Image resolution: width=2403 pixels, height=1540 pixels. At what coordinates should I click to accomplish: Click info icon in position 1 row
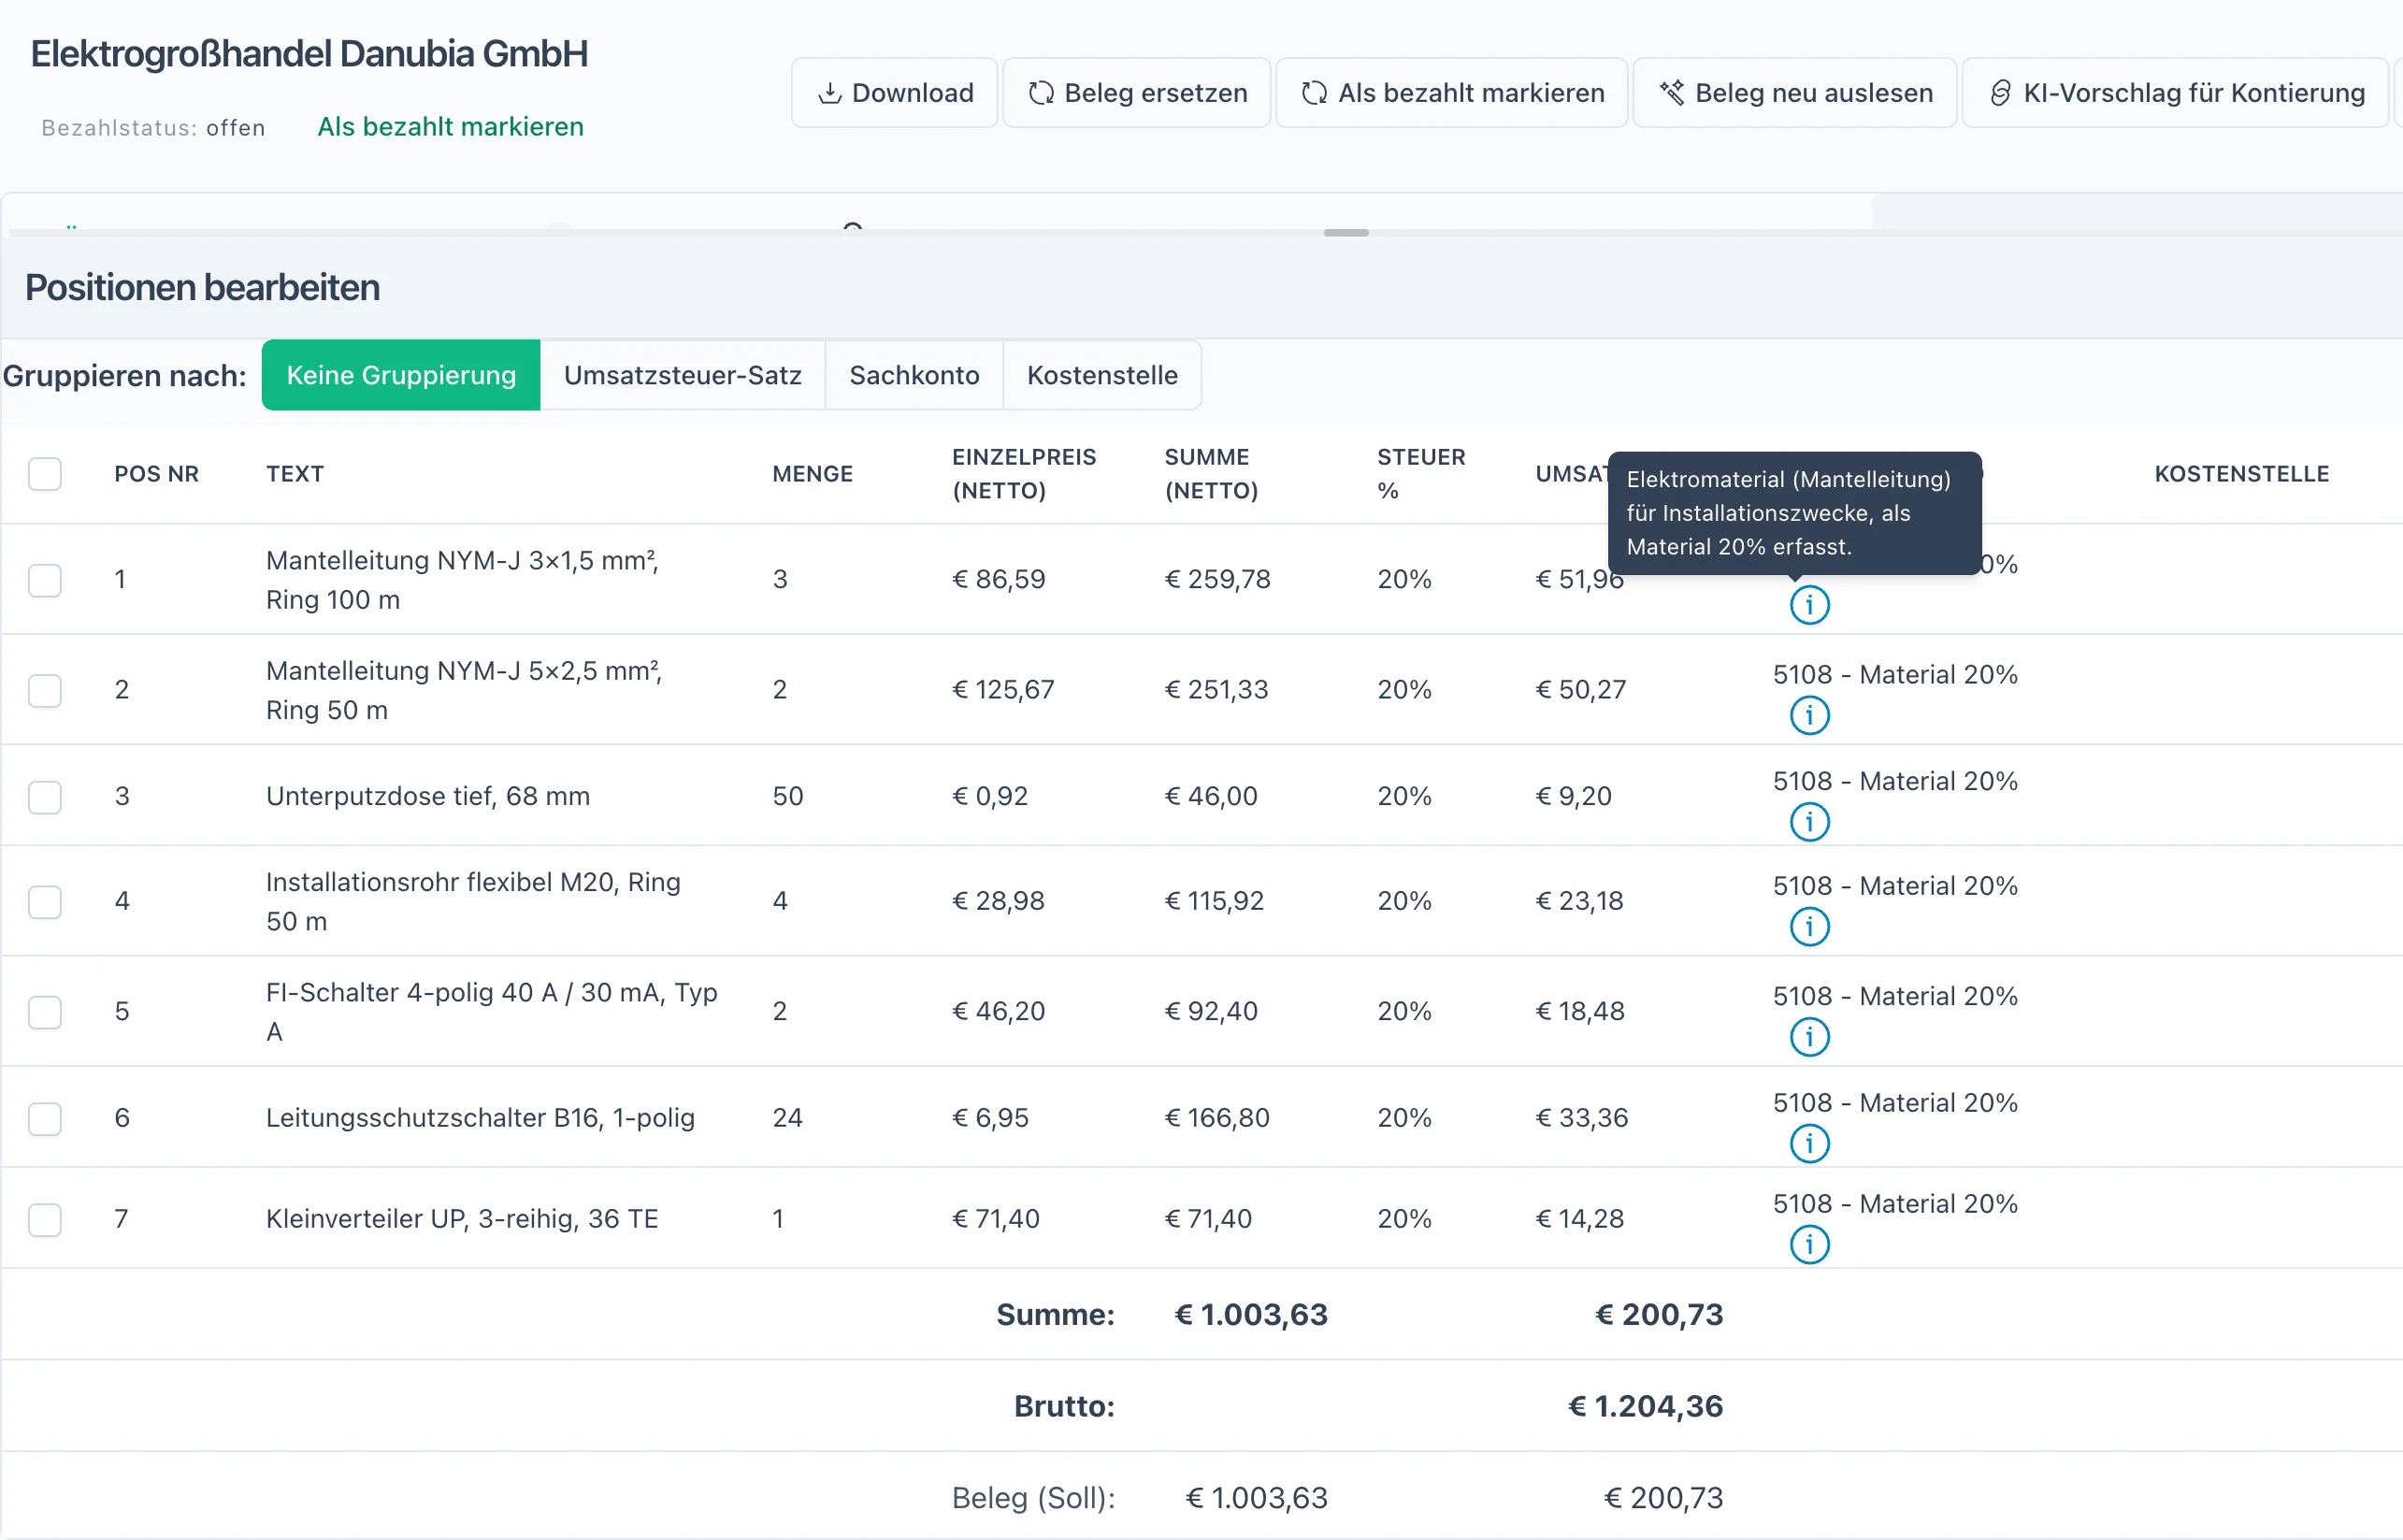pos(1809,605)
